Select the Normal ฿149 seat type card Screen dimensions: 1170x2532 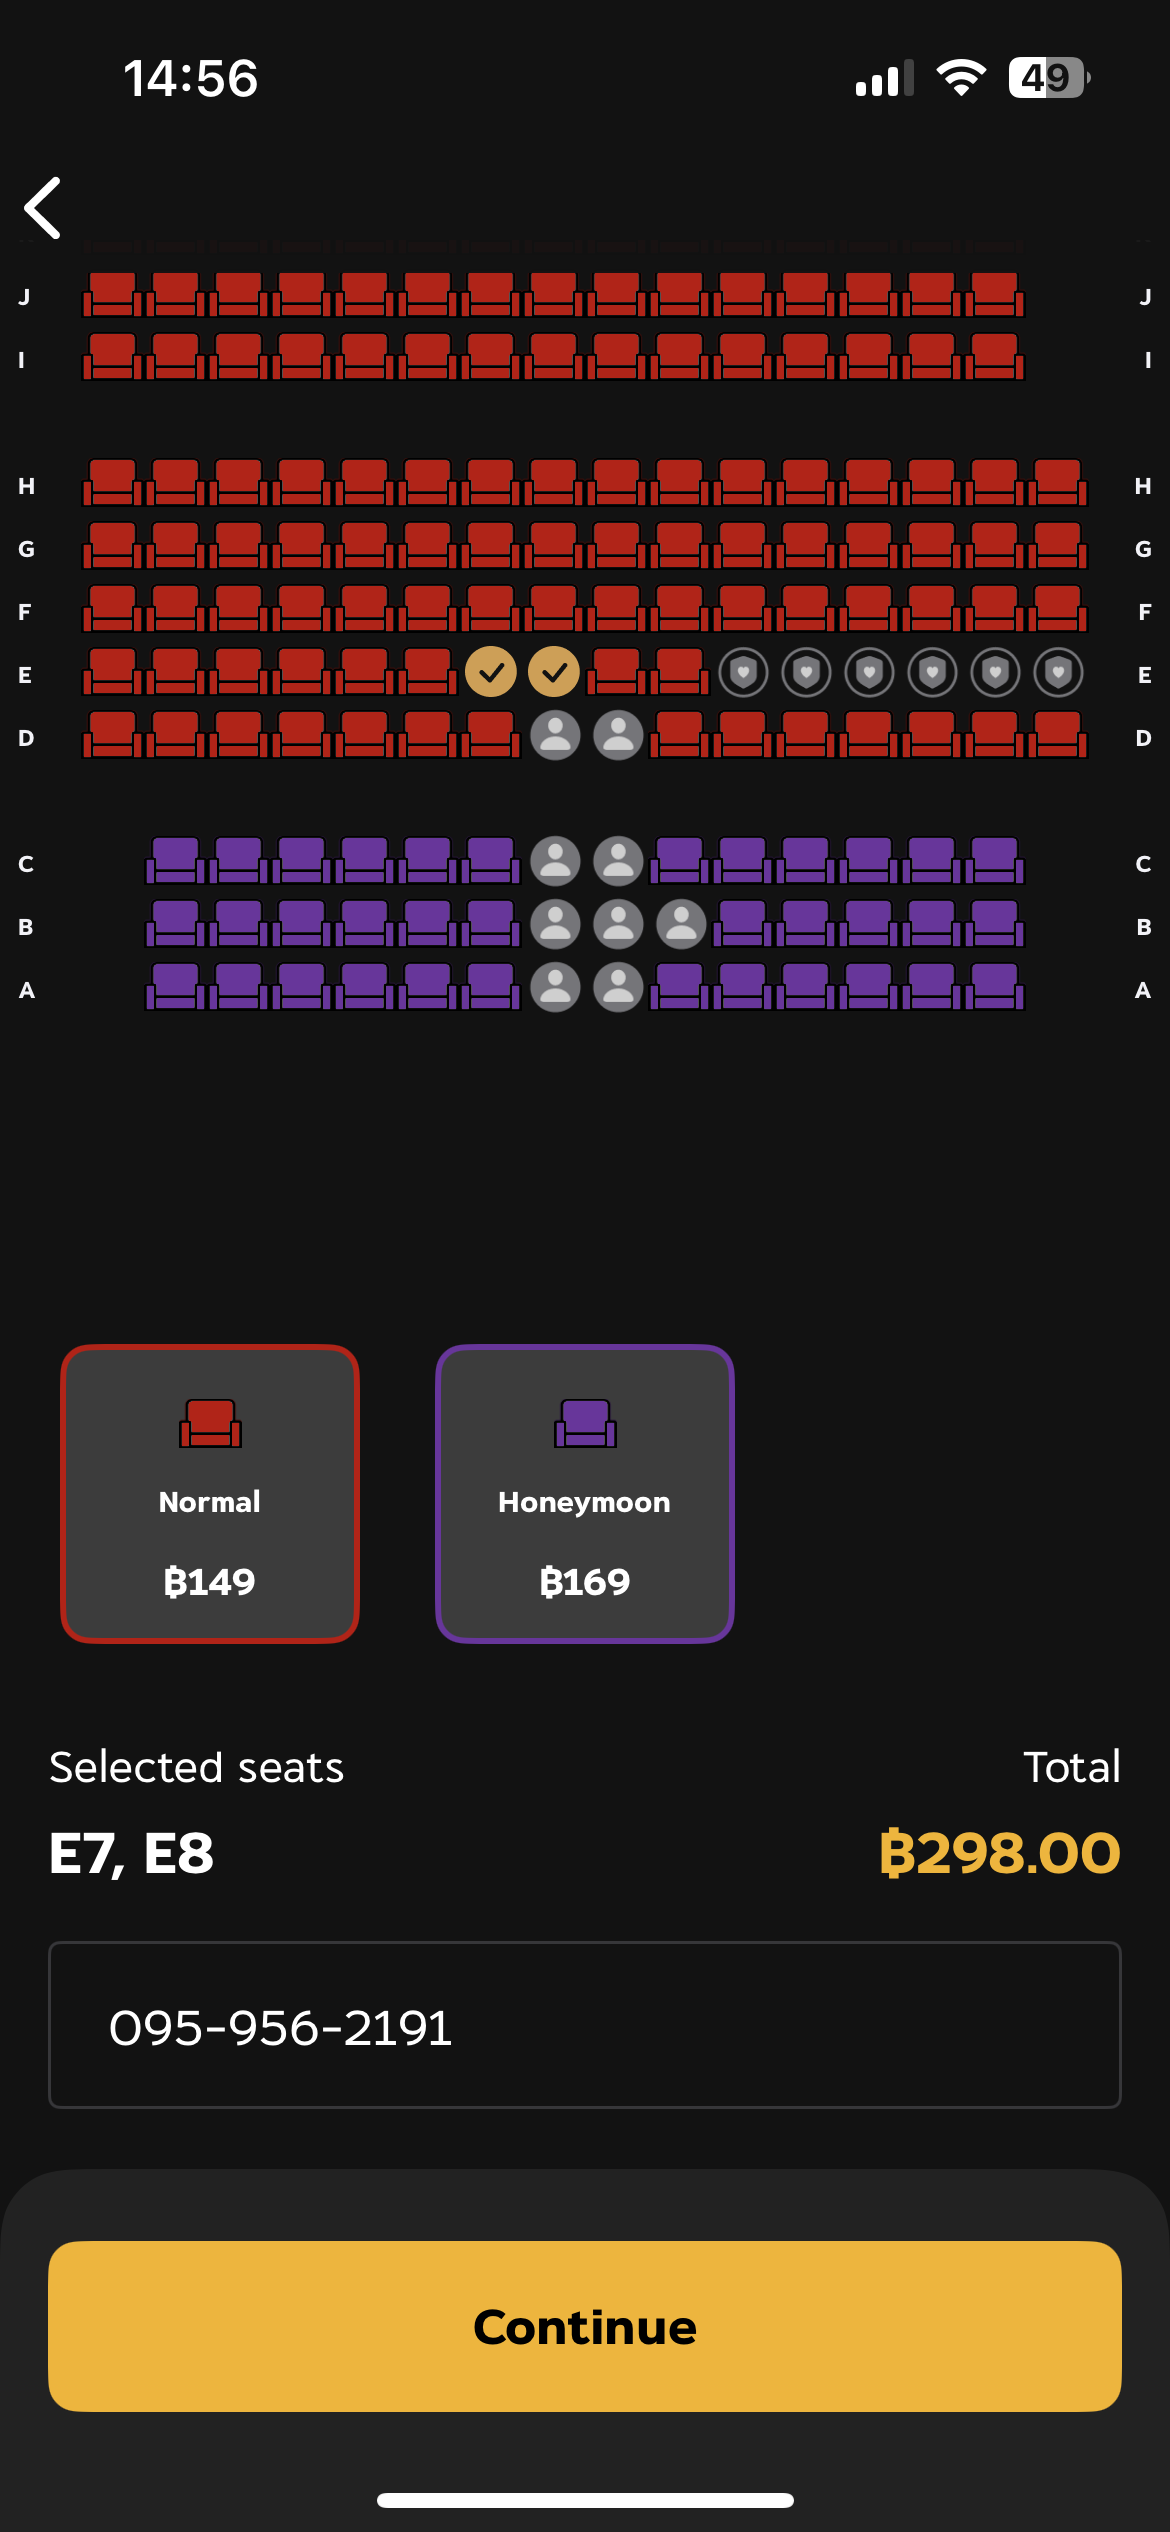(210, 1494)
